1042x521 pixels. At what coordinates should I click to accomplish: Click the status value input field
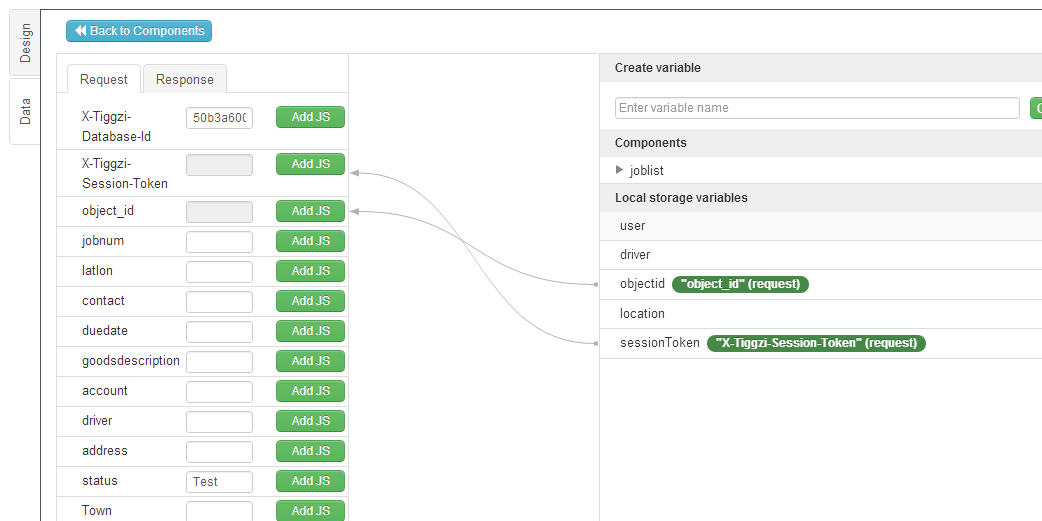pos(219,482)
